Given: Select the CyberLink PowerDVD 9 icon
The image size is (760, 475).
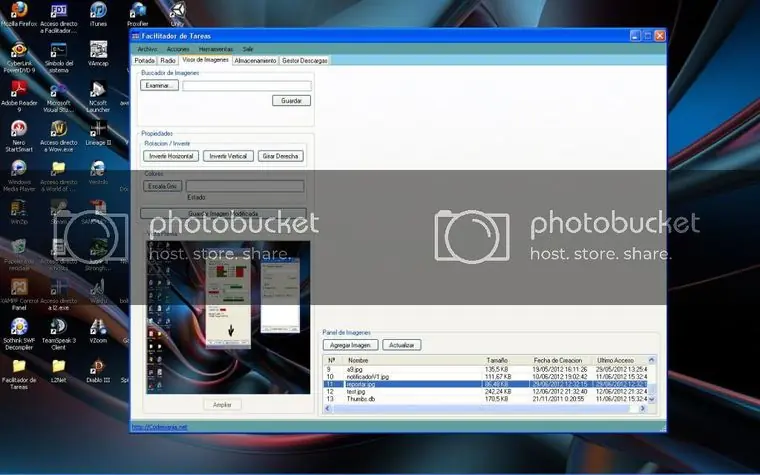Looking at the screenshot, I should pyautogui.click(x=18, y=57).
